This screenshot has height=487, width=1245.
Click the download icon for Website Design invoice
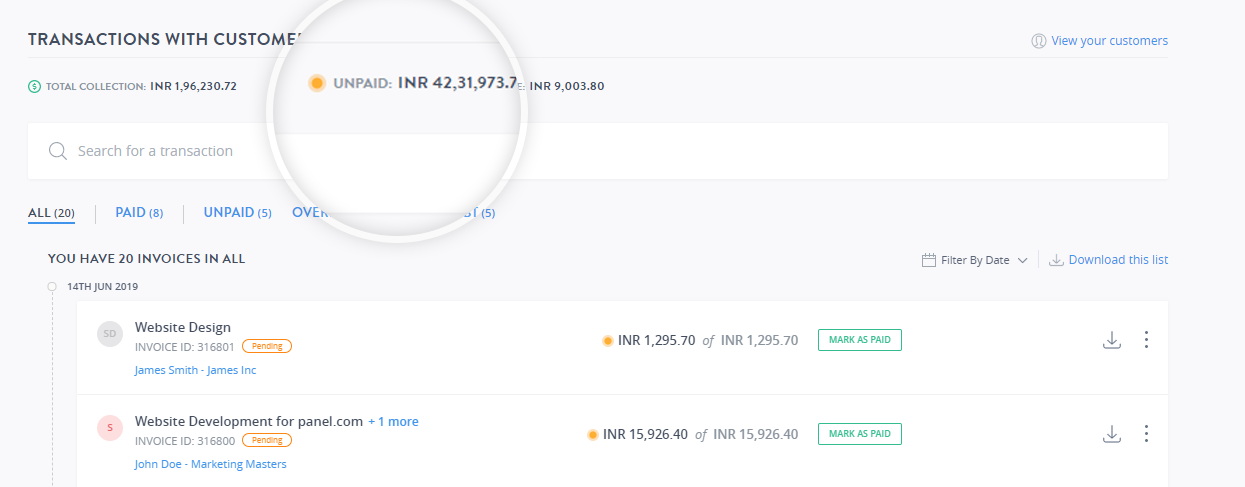pyautogui.click(x=1111, y=340)
